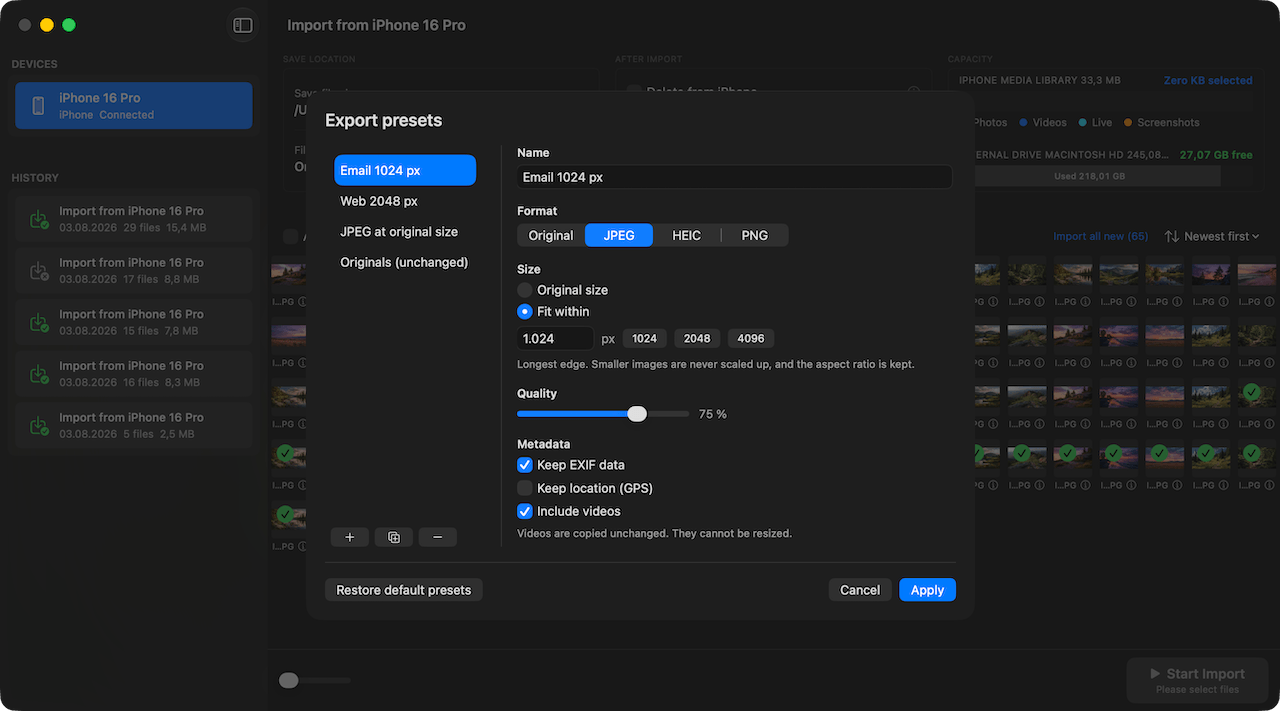The width and height of the screenshot is (1280, 711).
Task: Cancel the Export presets dialog
Action: (x=860, y=590)
